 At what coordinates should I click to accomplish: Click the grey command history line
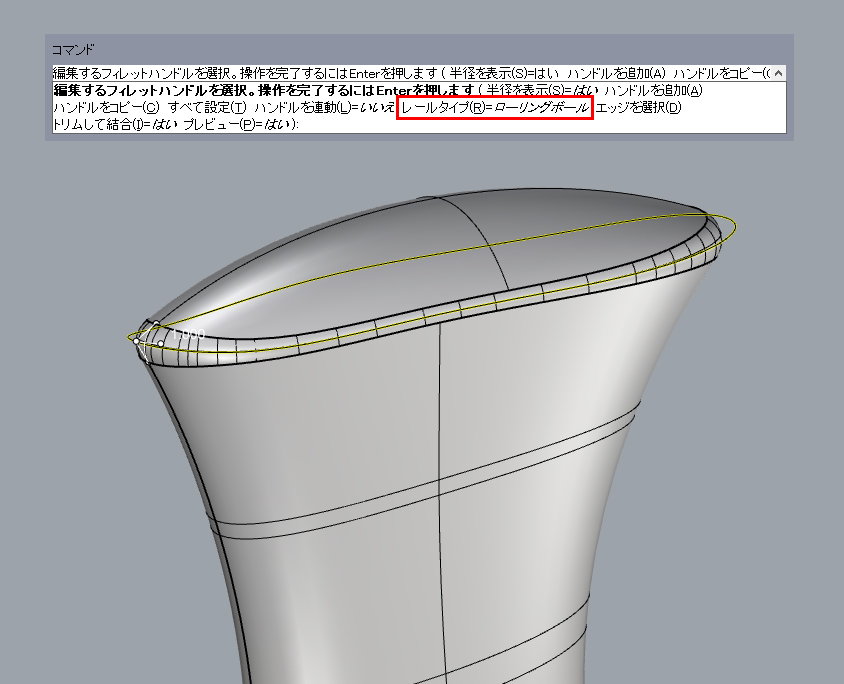coord(400,73)
